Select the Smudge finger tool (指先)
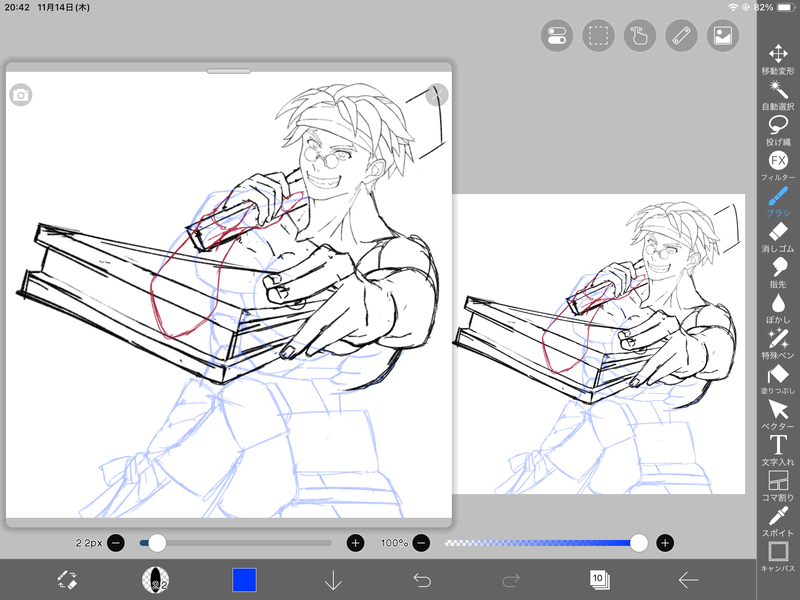This screenshot has height=600, width=800. pyautogui.click(x=778, y=272)
